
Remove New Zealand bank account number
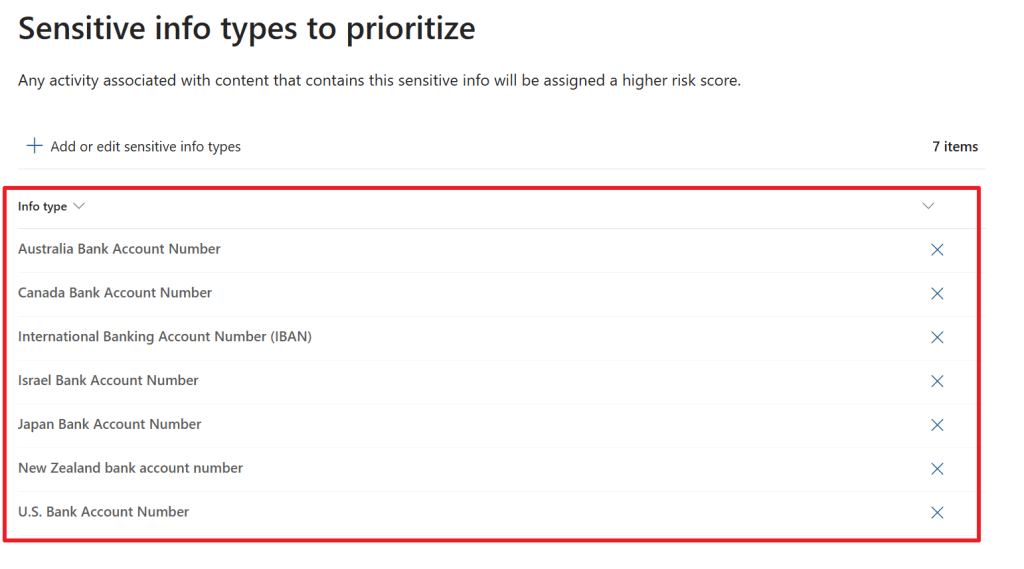coord(937,469)
